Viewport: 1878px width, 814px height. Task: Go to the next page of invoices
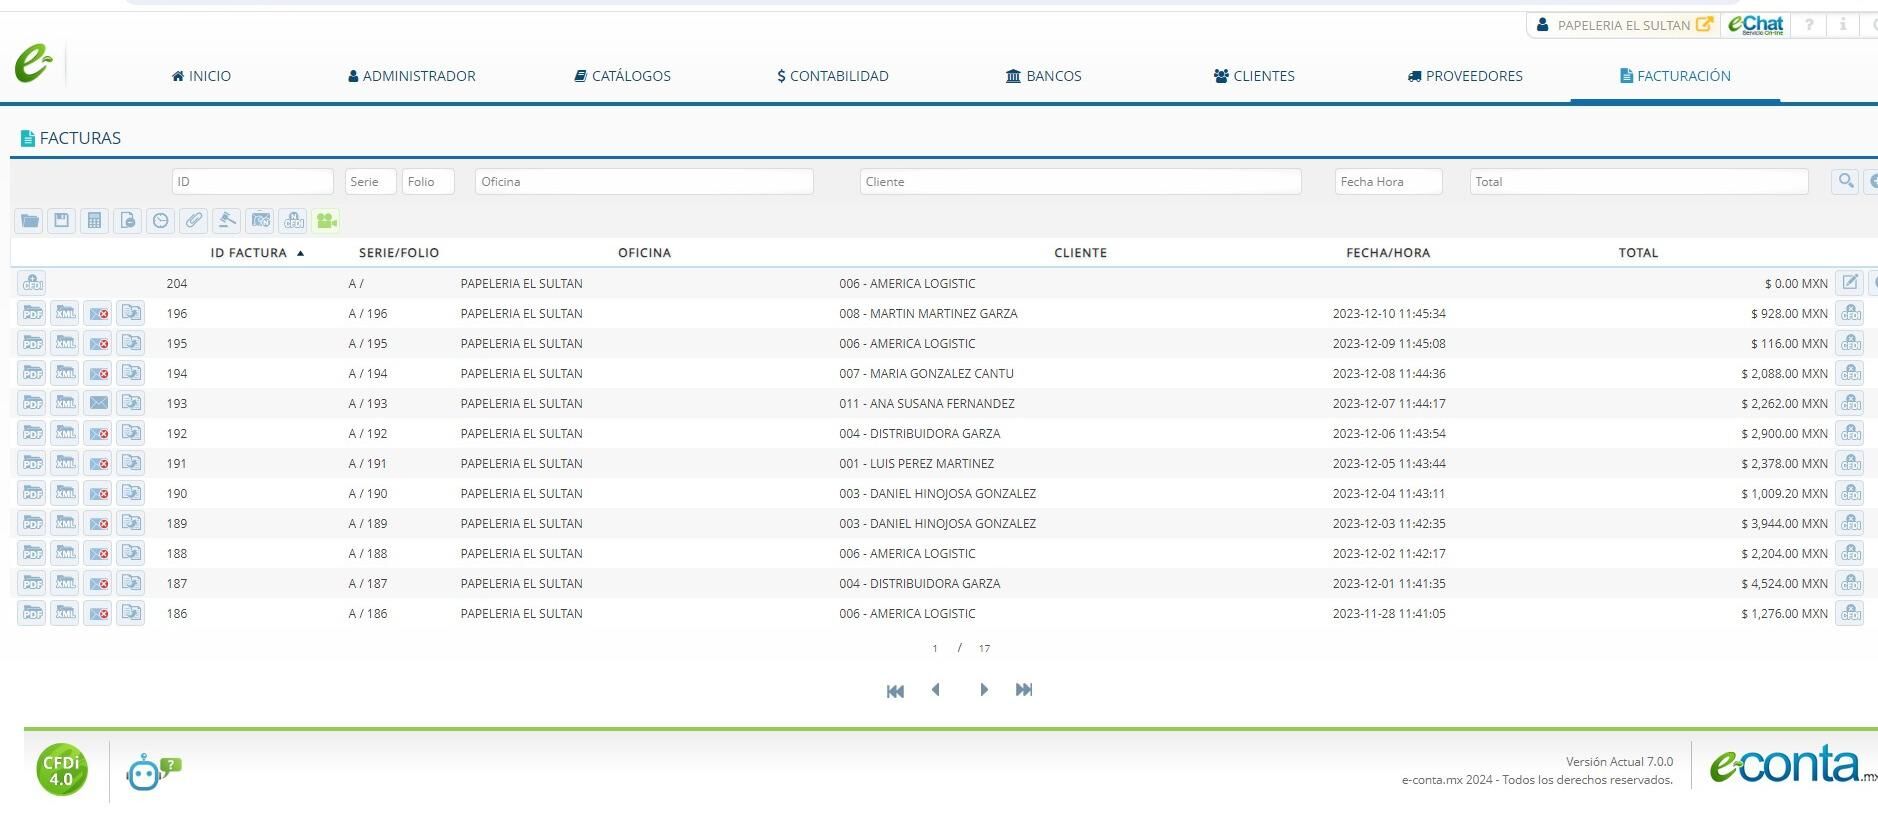coord(984,690)
